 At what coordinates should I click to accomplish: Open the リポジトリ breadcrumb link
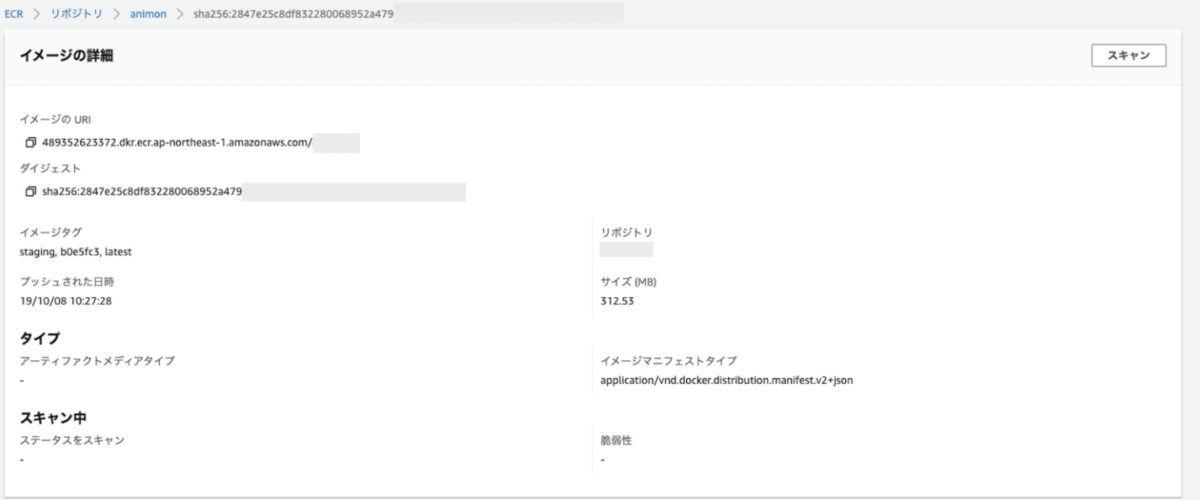(76, 13)
